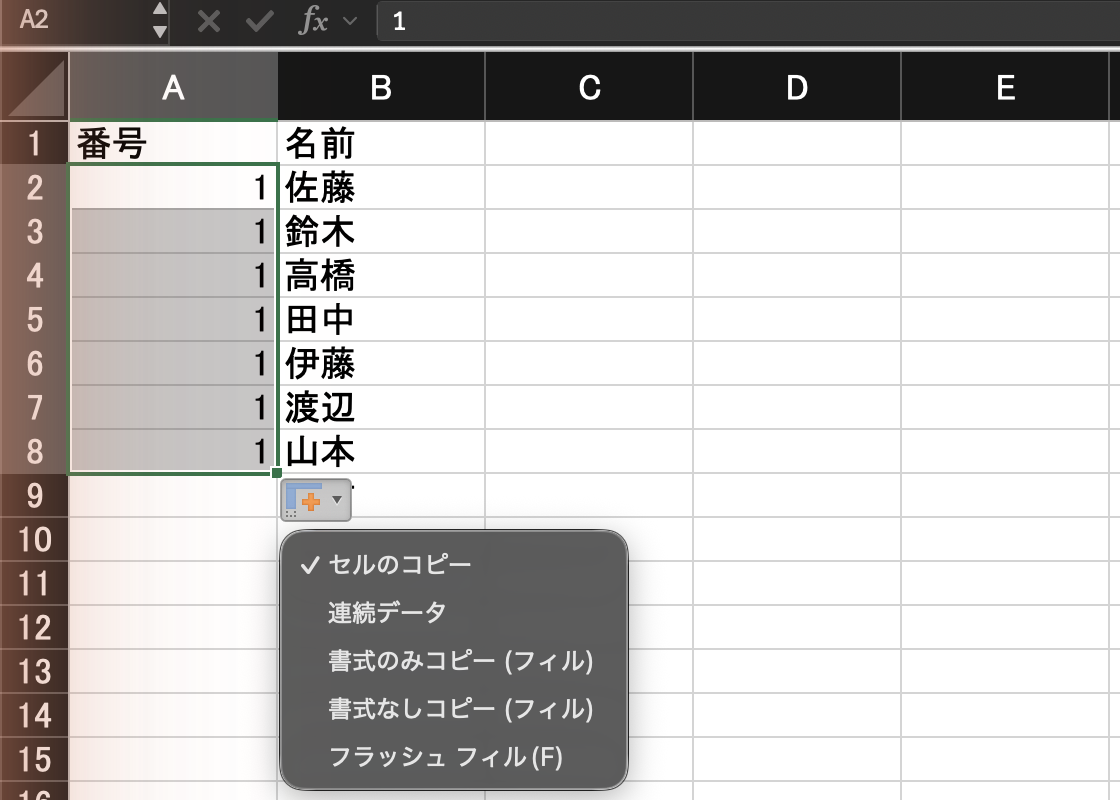Viewport: 1120px width, 800px height.
Task: Select row 1 header
Action: [x=34, y=144]
